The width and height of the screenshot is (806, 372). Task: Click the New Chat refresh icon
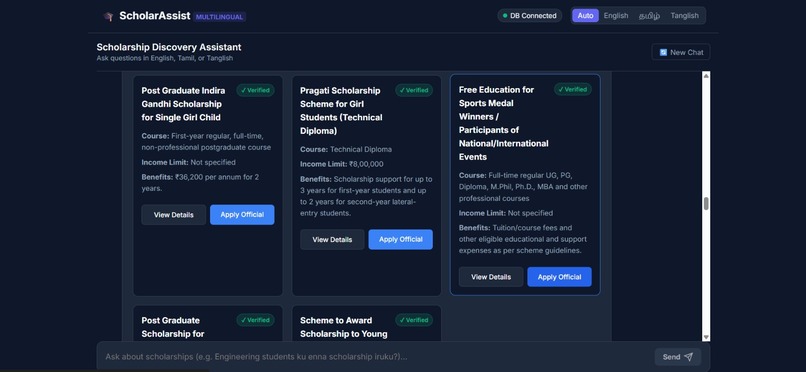pyautogui.click(x=663, y=52)
